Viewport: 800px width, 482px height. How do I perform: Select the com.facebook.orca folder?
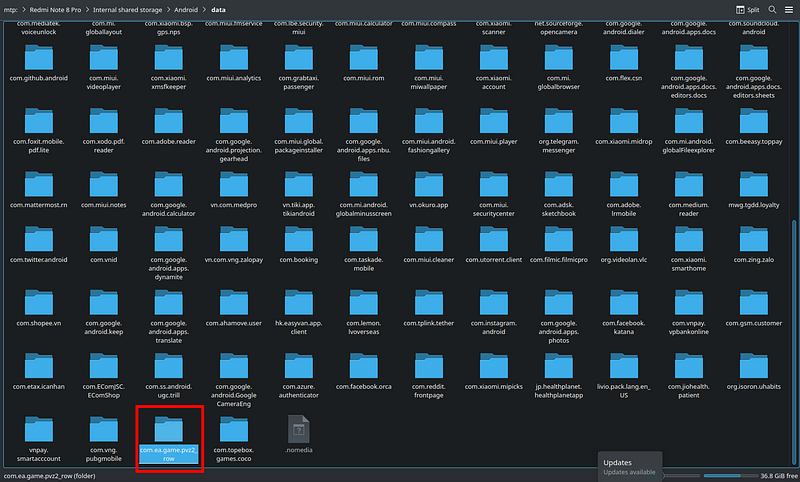coord(364,372)
